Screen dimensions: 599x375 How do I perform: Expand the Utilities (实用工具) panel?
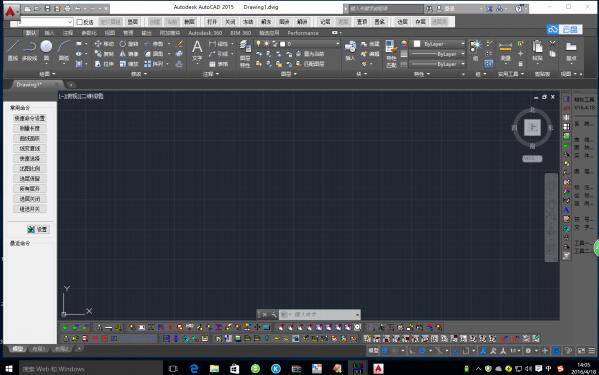click(x=511, y=74)
